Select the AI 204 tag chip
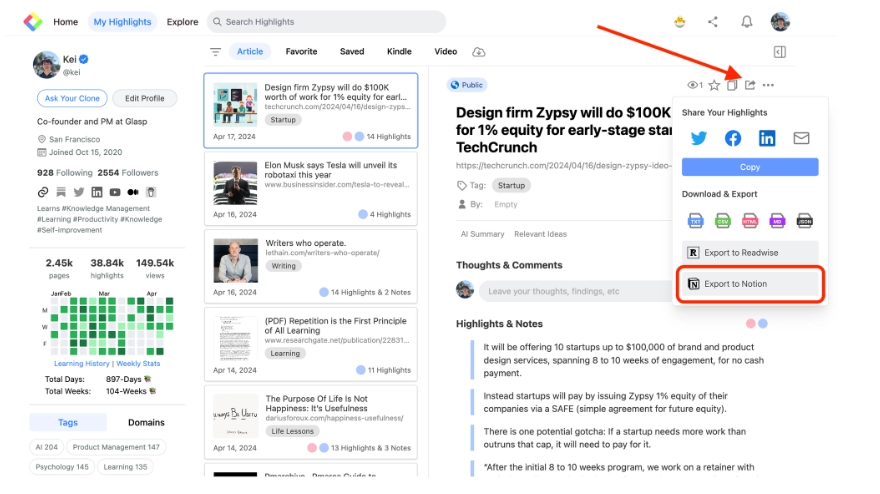Screen dimensions: 880x494 [47, 447]
